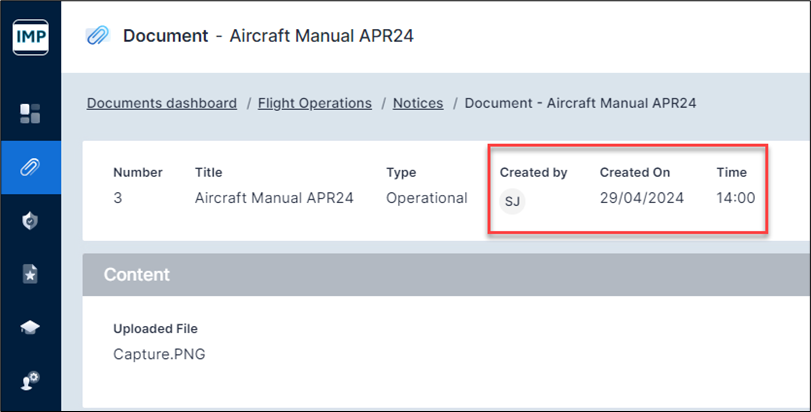Viewport: 811px width, 412px height.
Task: Open the shield icon in sidebar
Action: tap(30, 221)
